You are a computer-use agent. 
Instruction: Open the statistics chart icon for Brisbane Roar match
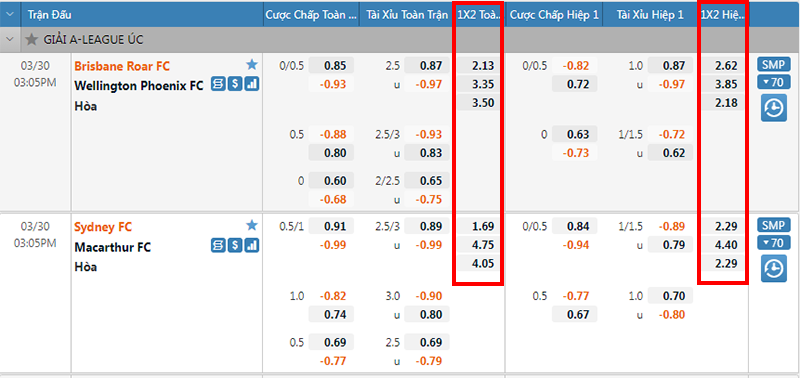point(252,85)
